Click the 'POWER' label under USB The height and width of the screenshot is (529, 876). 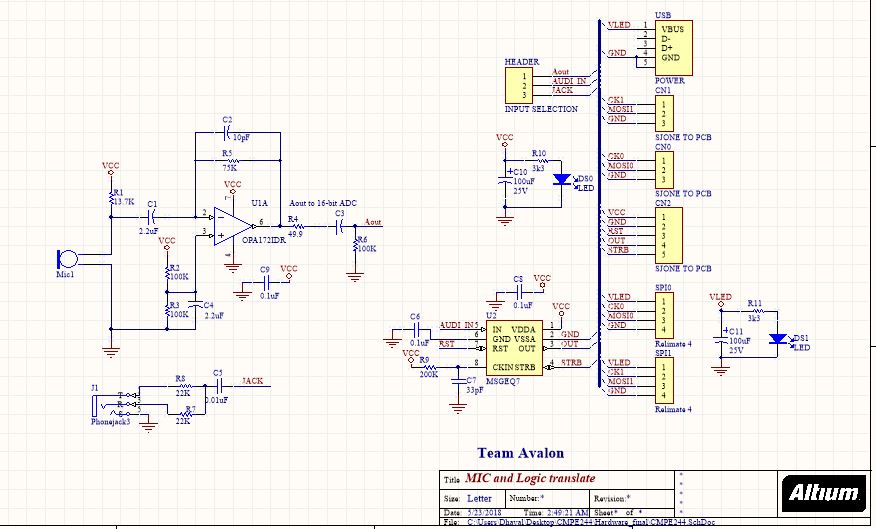(670, 80)
